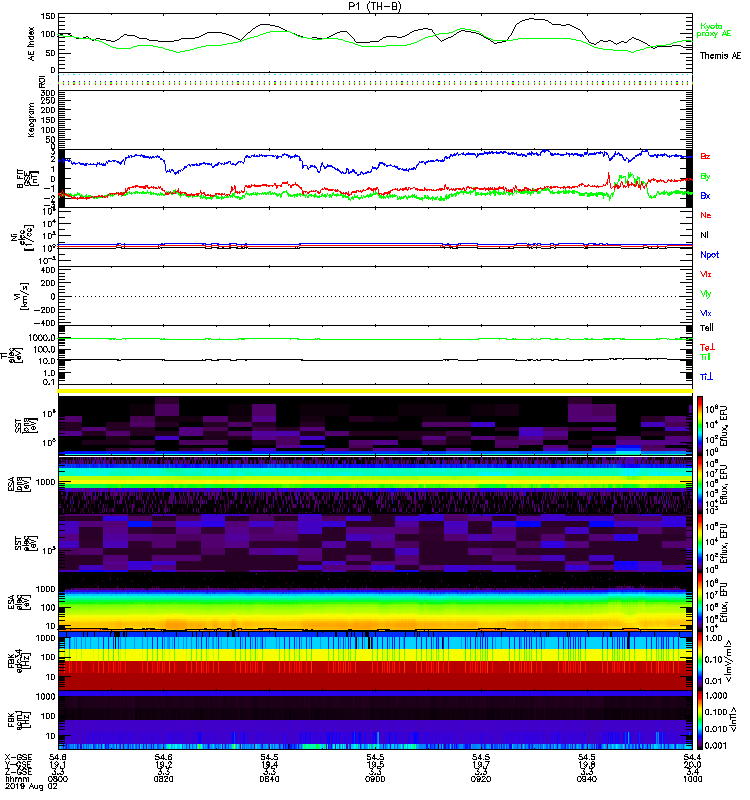
Task: Select the green "Till" legend label
Action: [x=705, y=357]
